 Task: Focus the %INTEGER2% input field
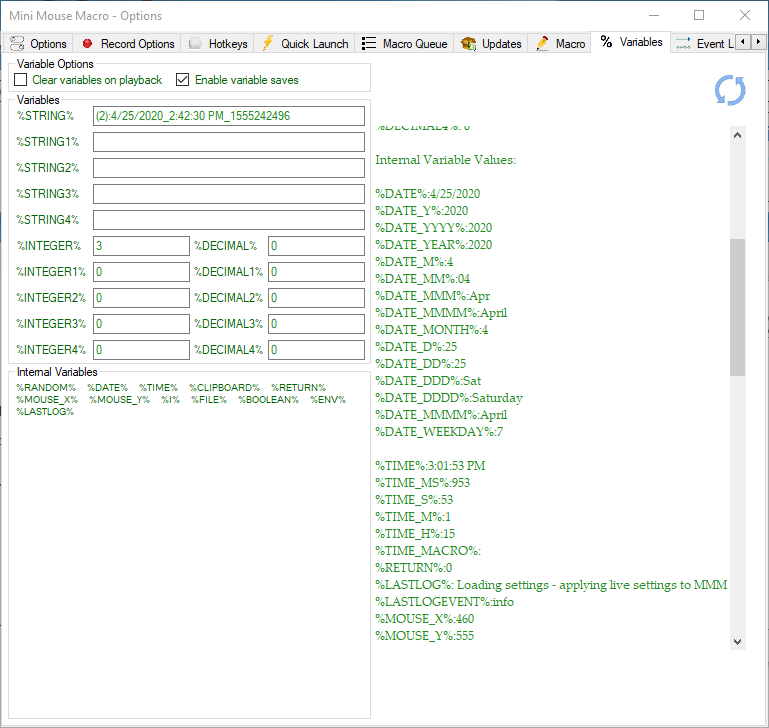tap(141, 298)
